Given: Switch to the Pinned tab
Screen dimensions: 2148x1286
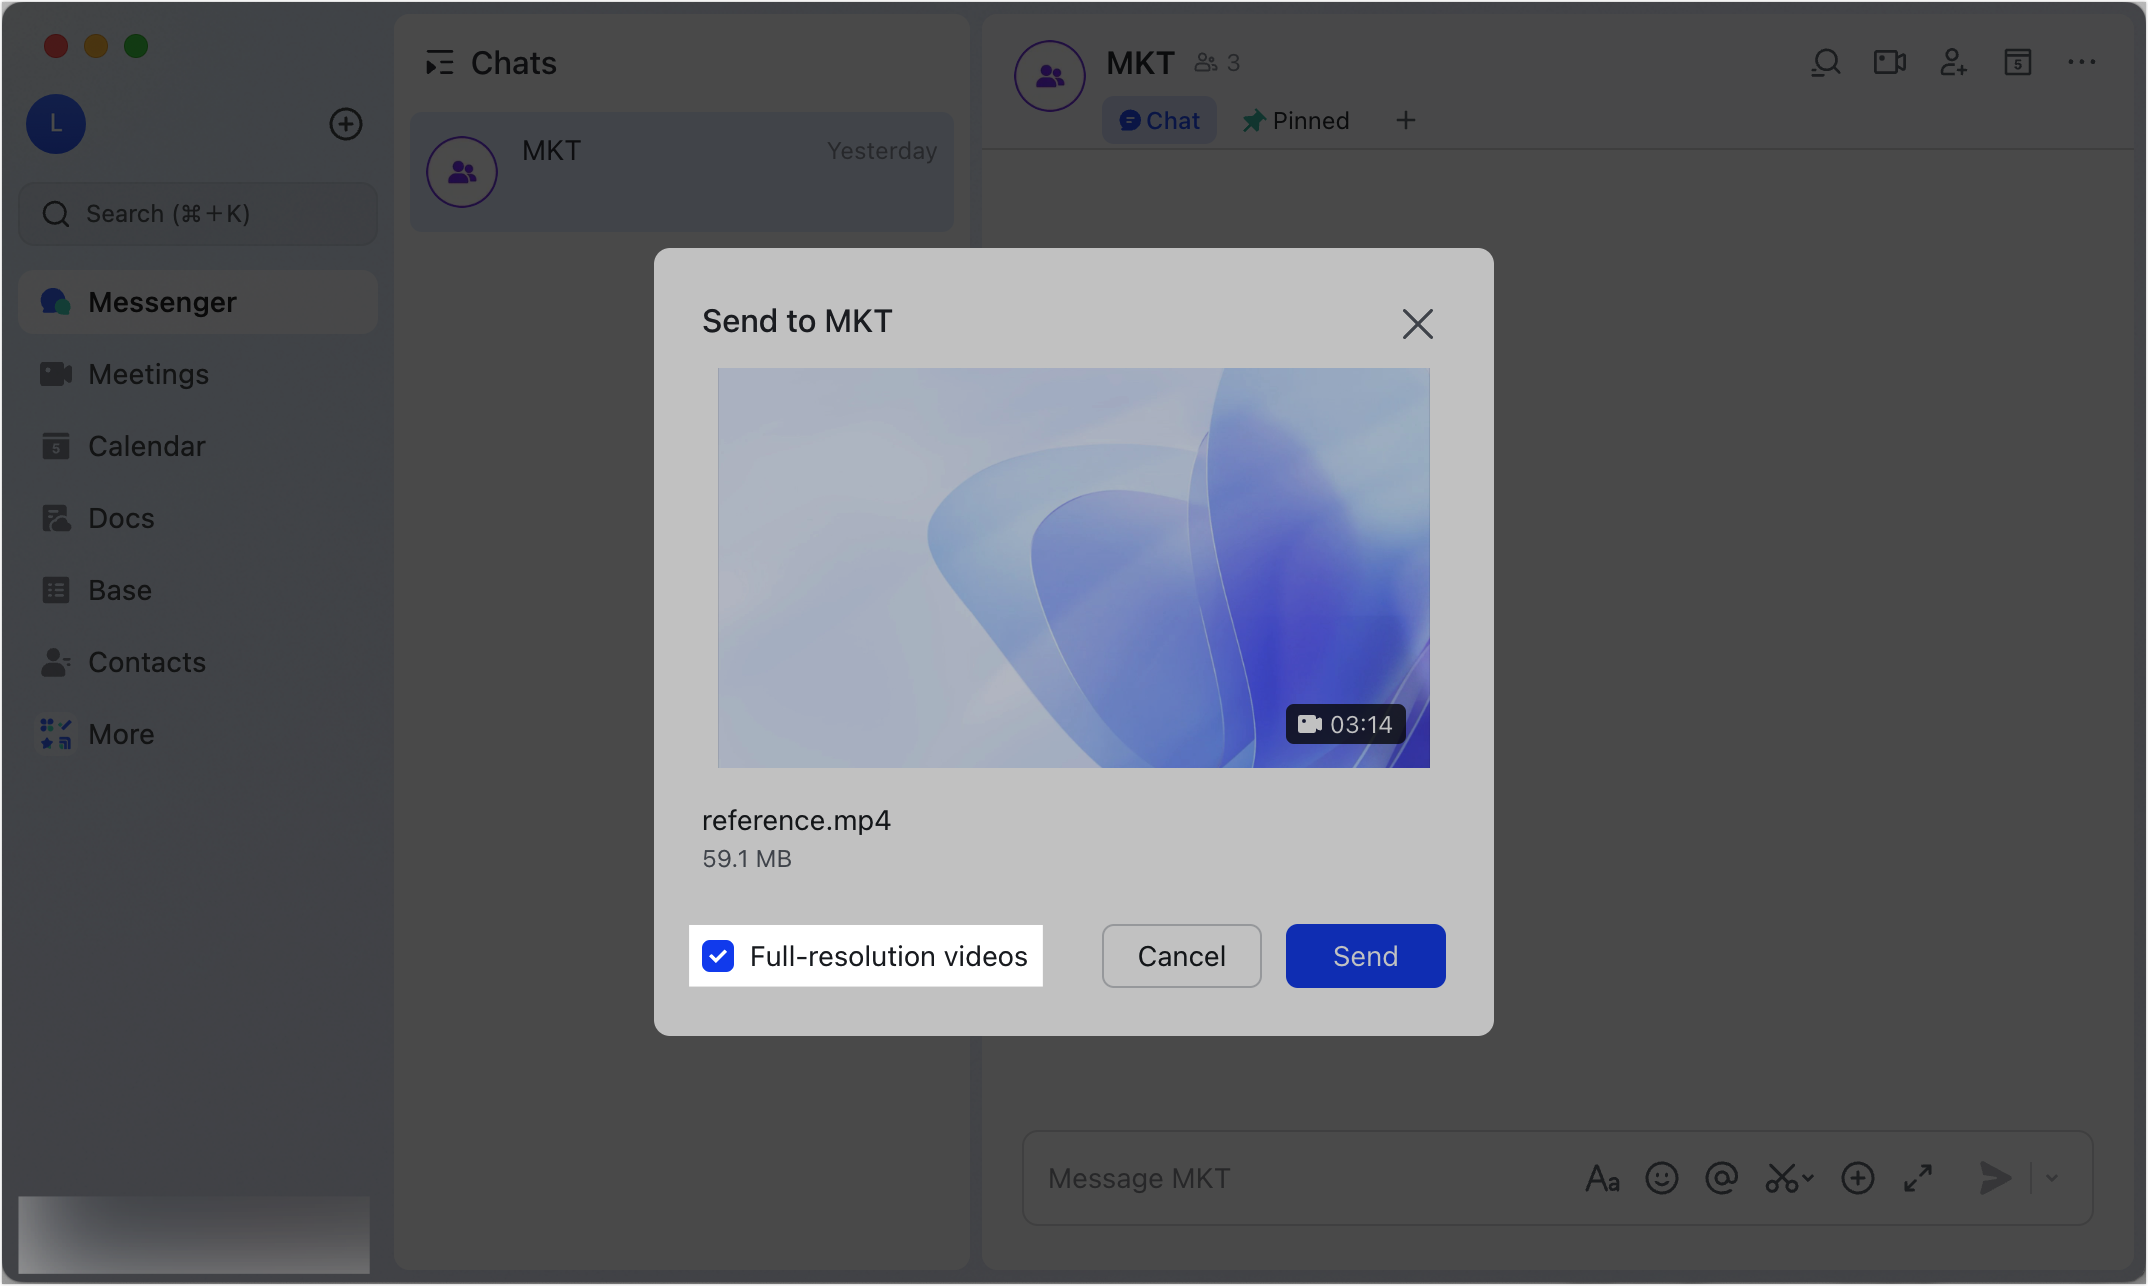Looking at the screenshot, I should coord(1296,120).
